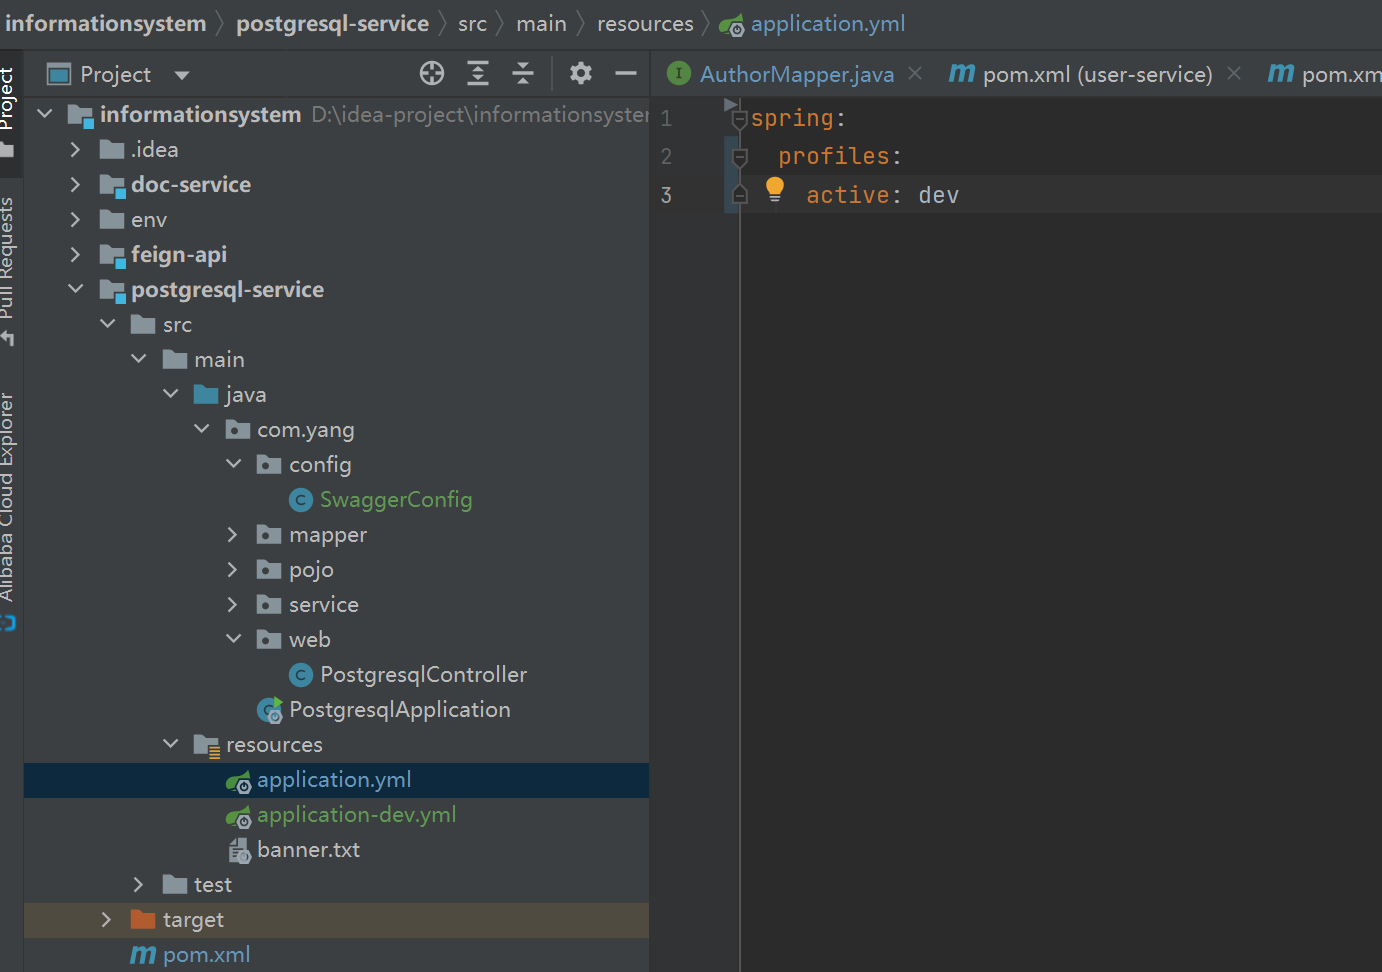
Task: Click the Collapse All icon in Project toolbar
Action: (523, 73)
